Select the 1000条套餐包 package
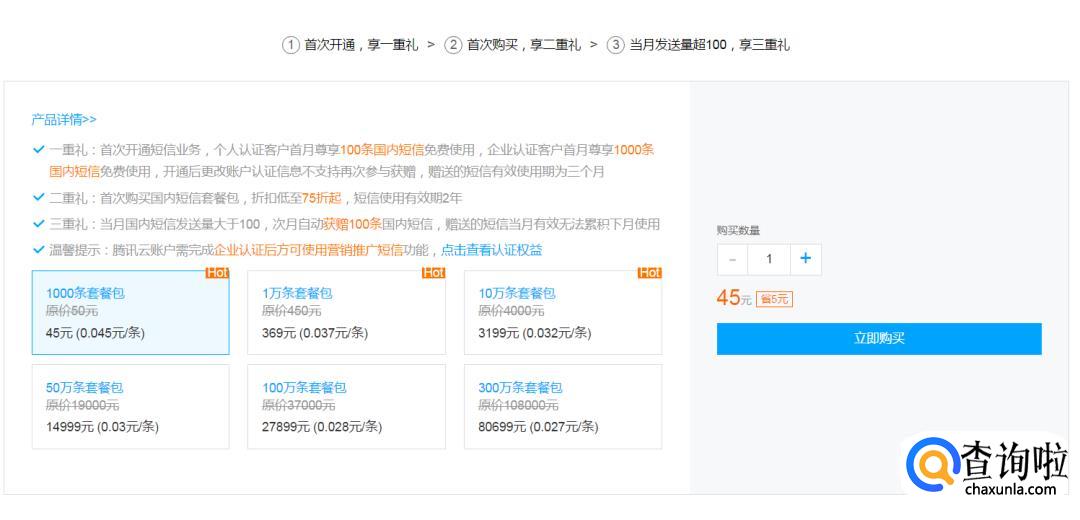 point(130,312)
